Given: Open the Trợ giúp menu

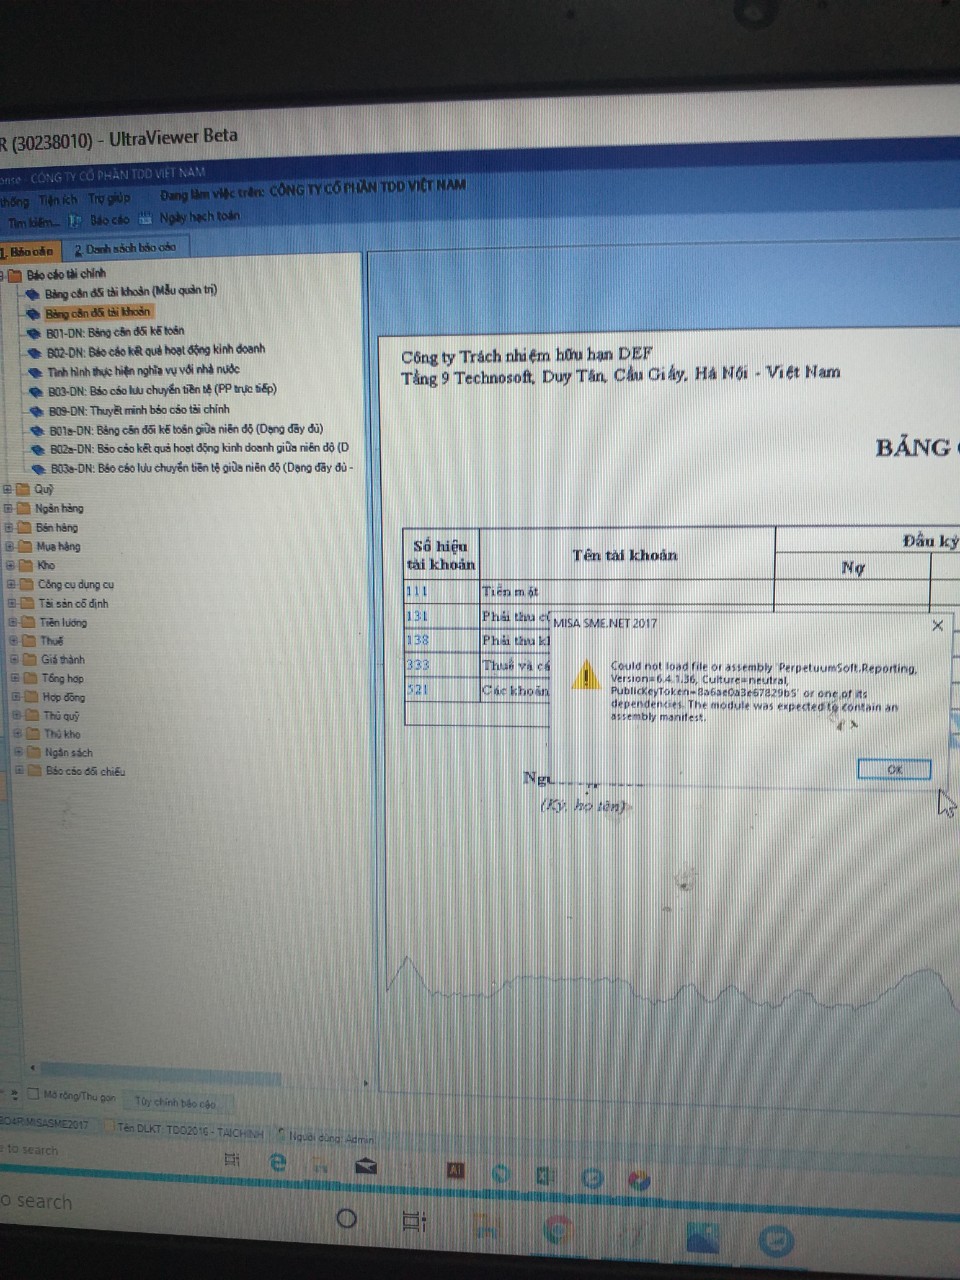Looking at the screenshot, I should pyautogui.click(x=109, y=198).
